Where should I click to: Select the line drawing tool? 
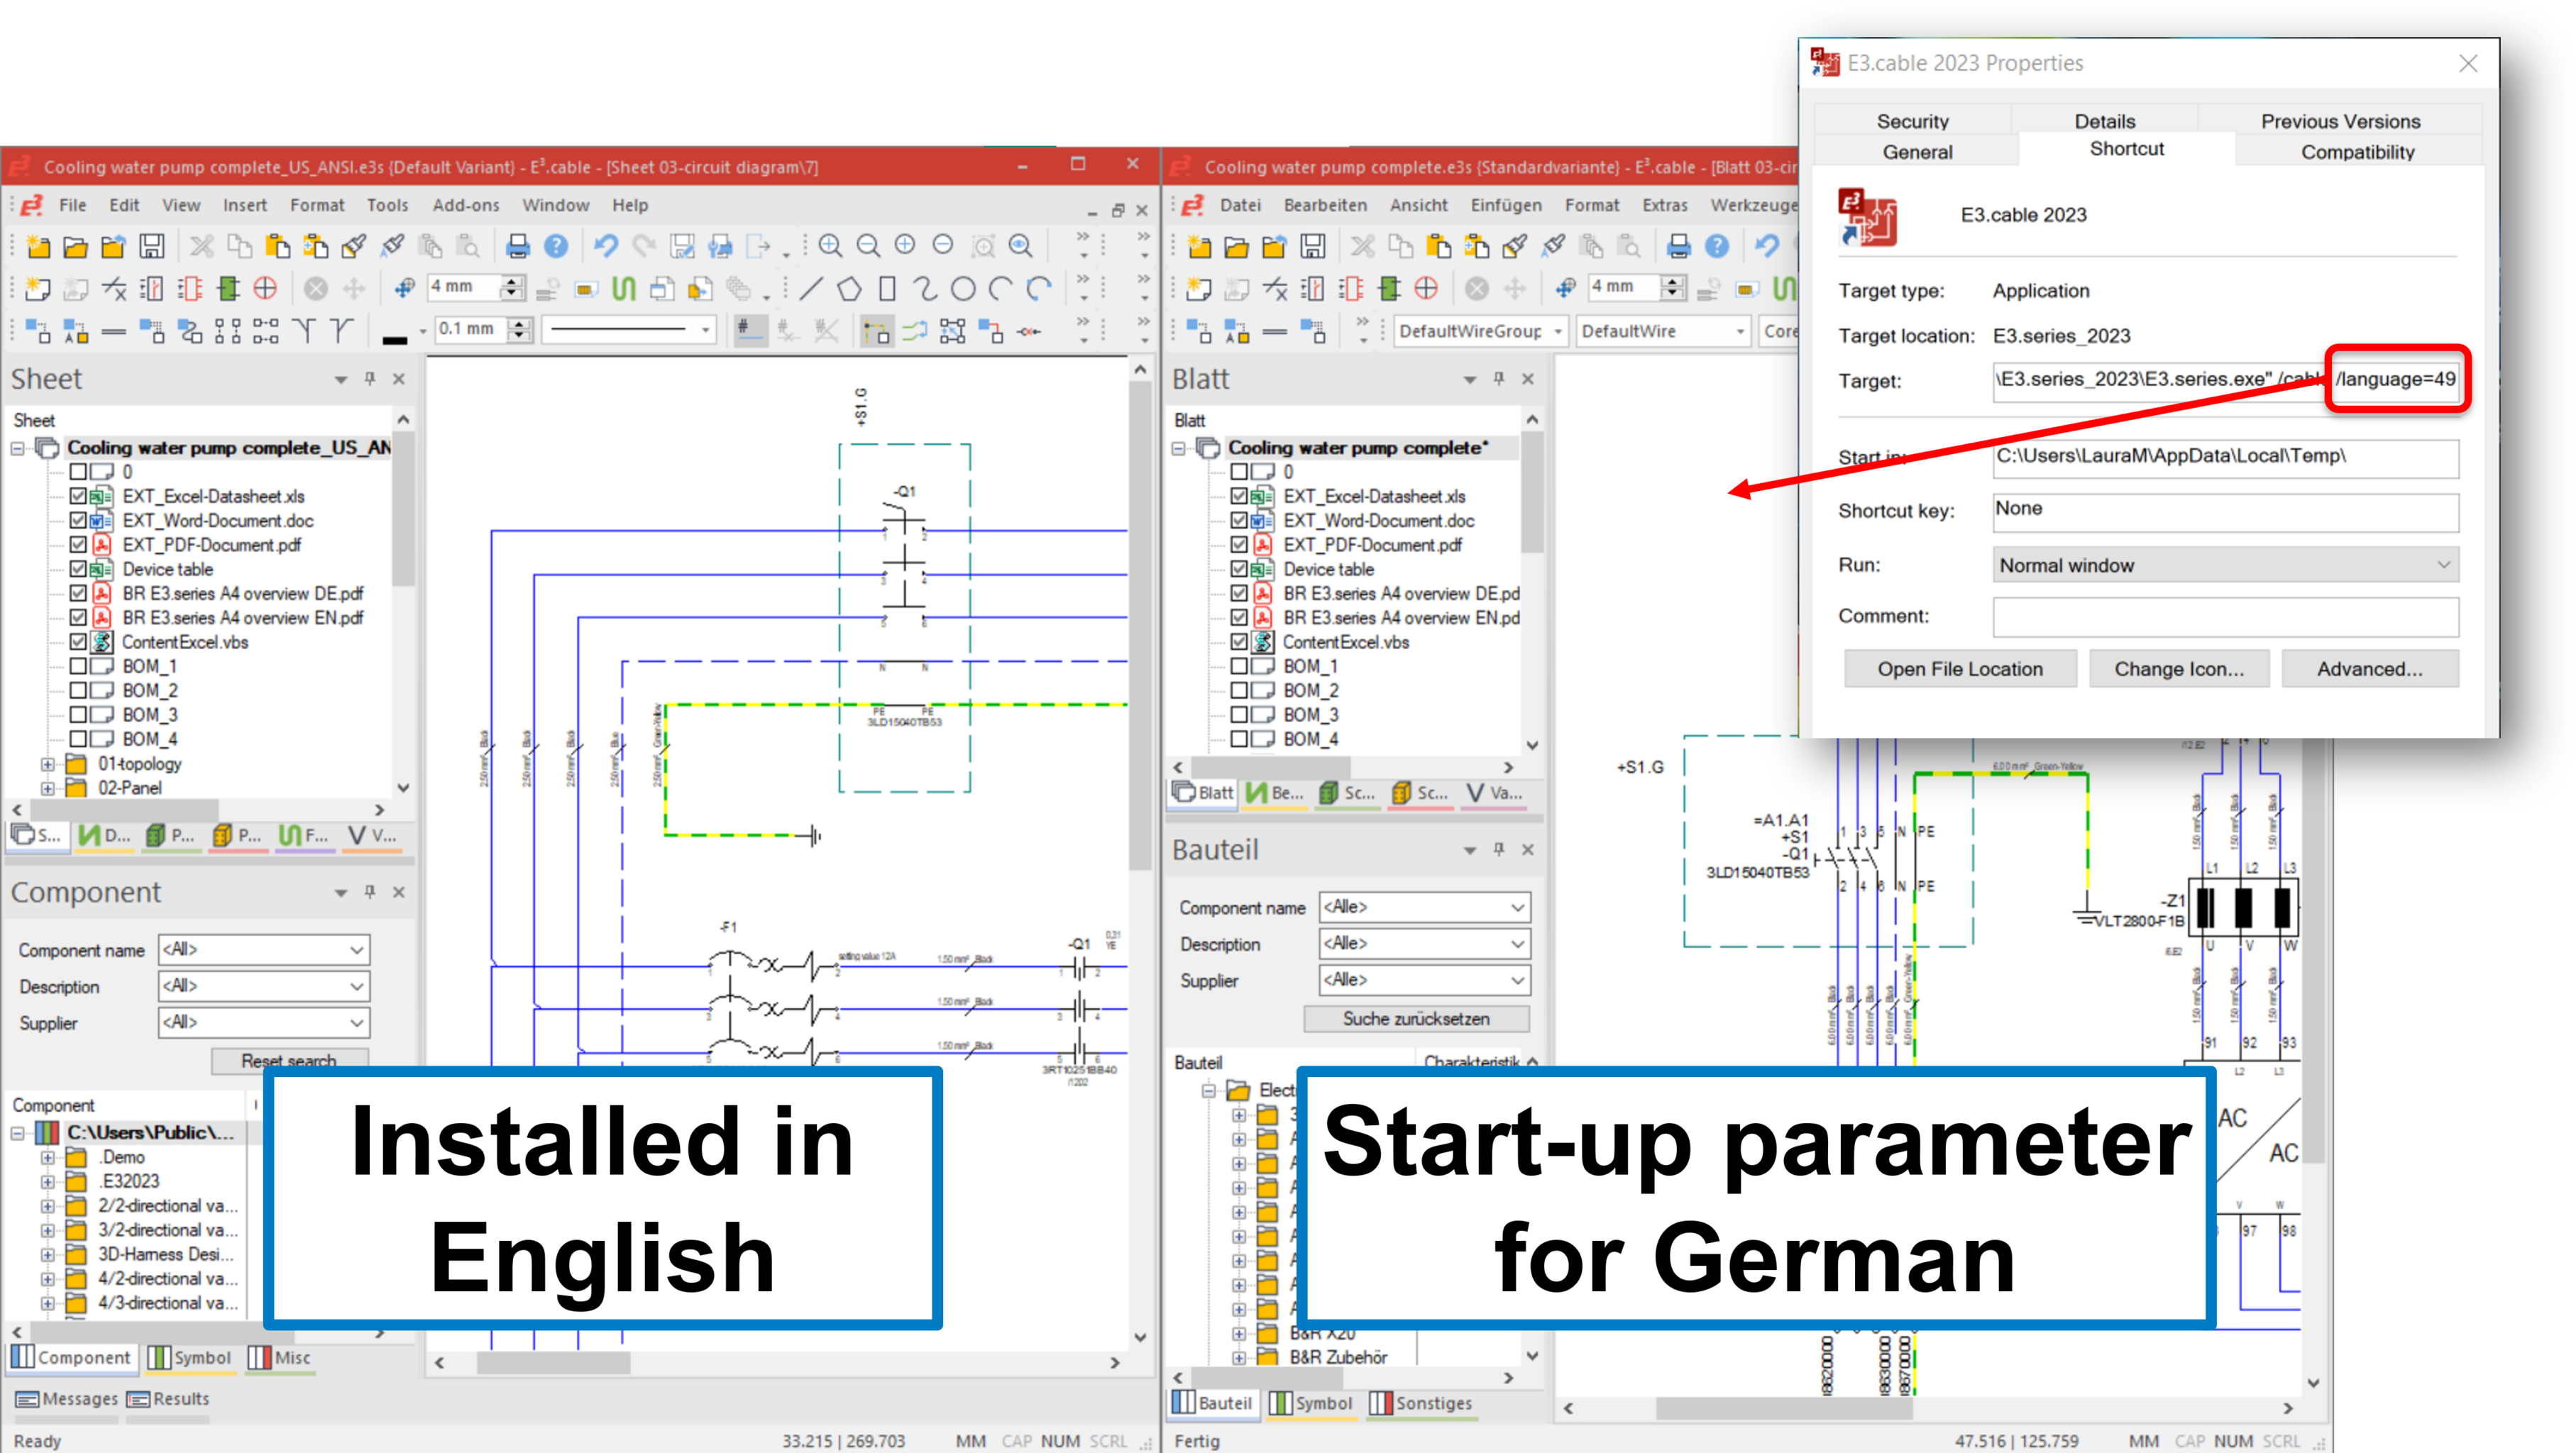(811, 289)
